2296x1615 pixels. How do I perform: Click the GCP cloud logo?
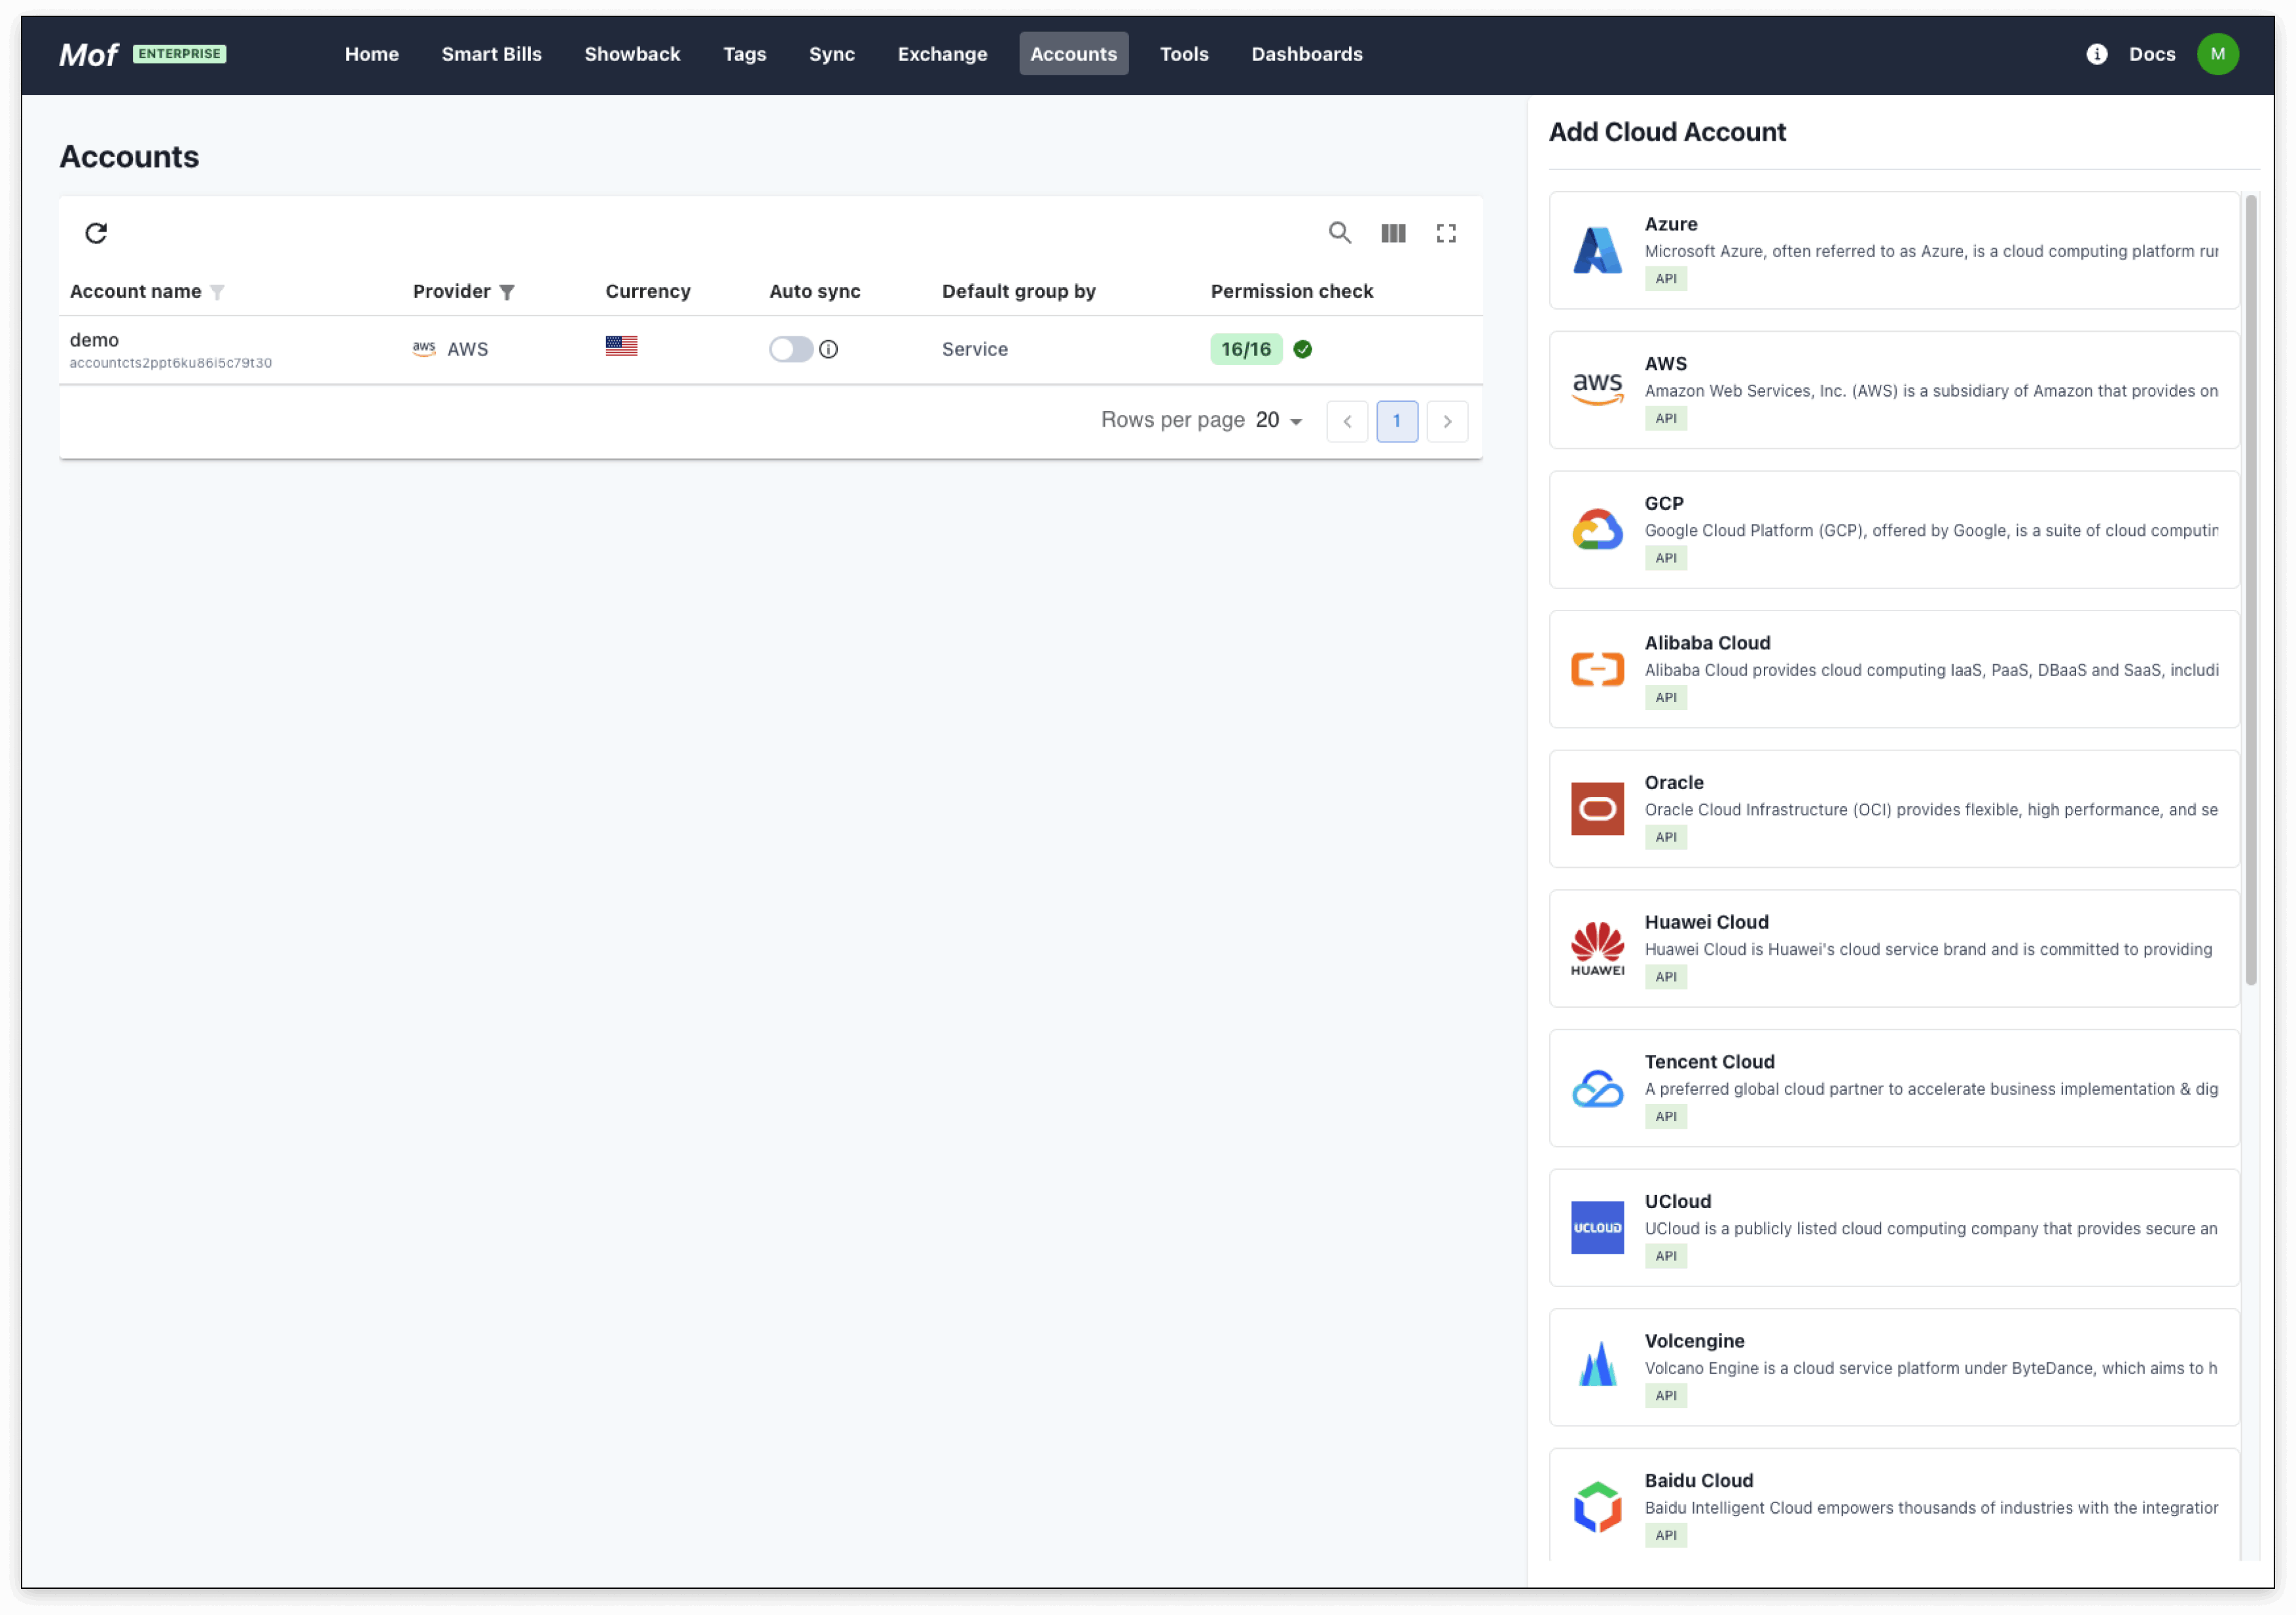(x=1597, y=530)
